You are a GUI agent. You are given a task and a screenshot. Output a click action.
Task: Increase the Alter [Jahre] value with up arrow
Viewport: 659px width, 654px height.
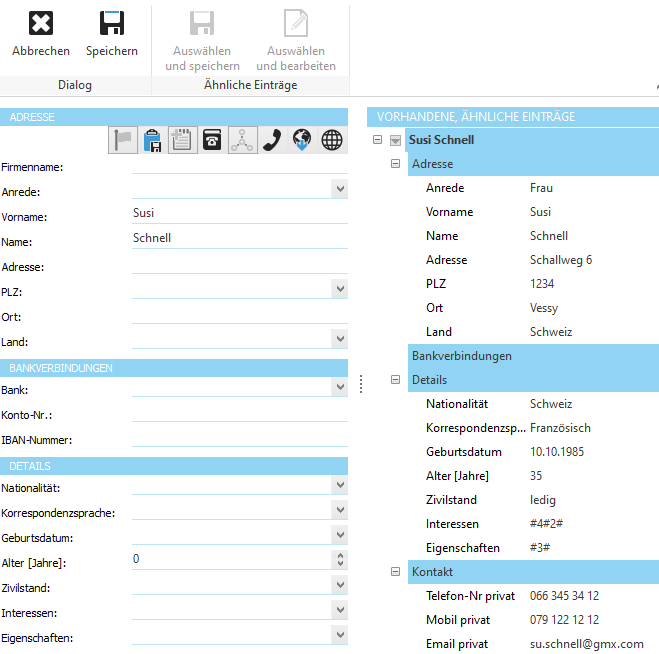click(x=340, y=556)
